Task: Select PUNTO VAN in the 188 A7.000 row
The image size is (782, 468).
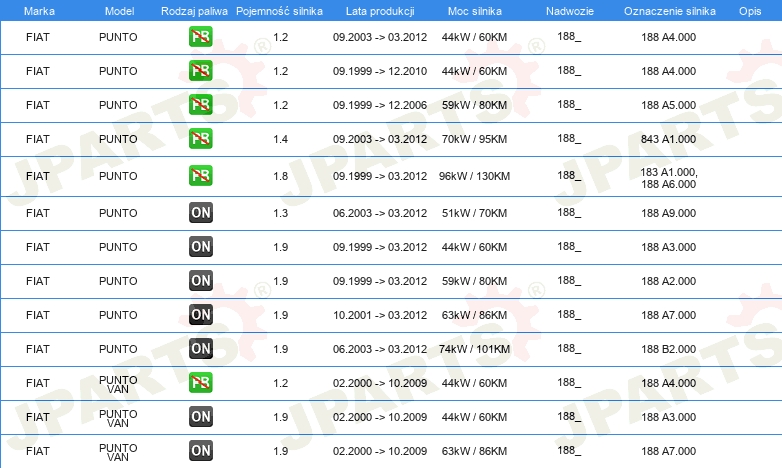Action: pyautogui.click(x=118, y=452)
